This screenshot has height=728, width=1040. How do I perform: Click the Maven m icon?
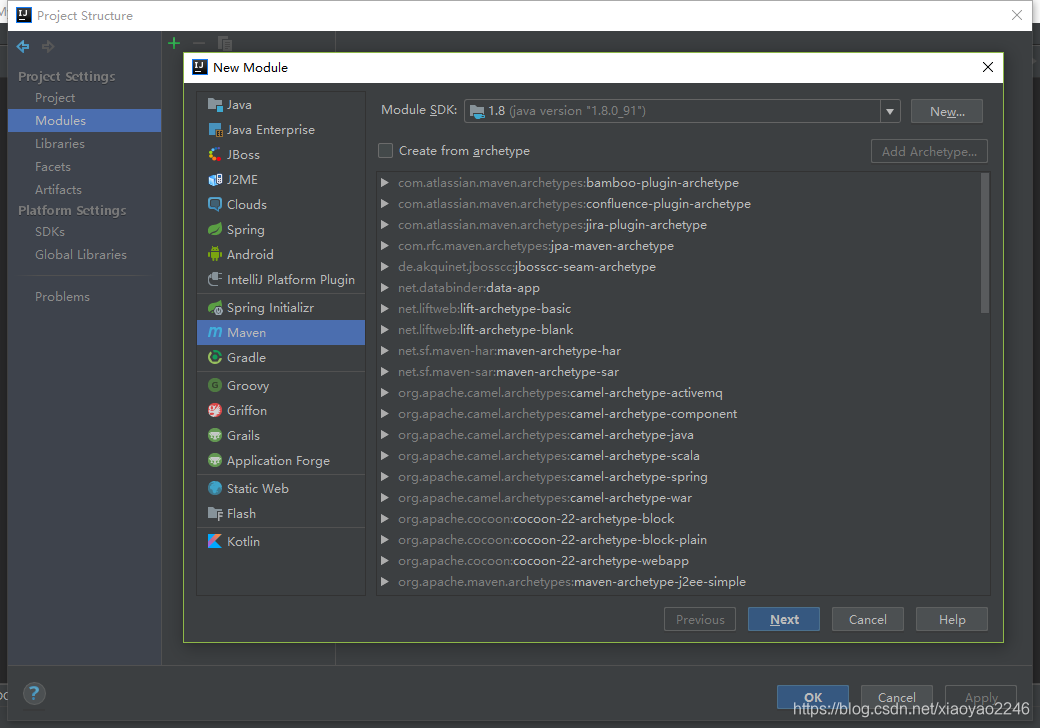[x=215, y=332]
